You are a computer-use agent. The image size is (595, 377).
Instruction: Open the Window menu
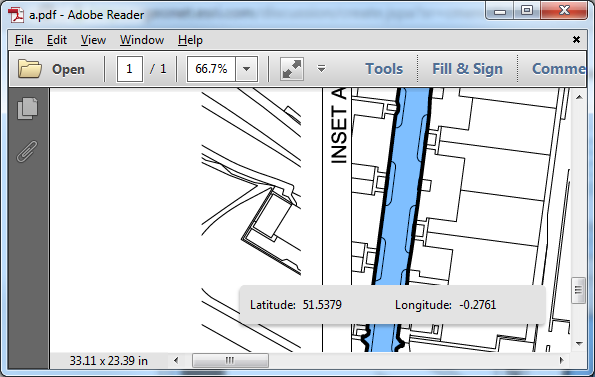[142, 40]
